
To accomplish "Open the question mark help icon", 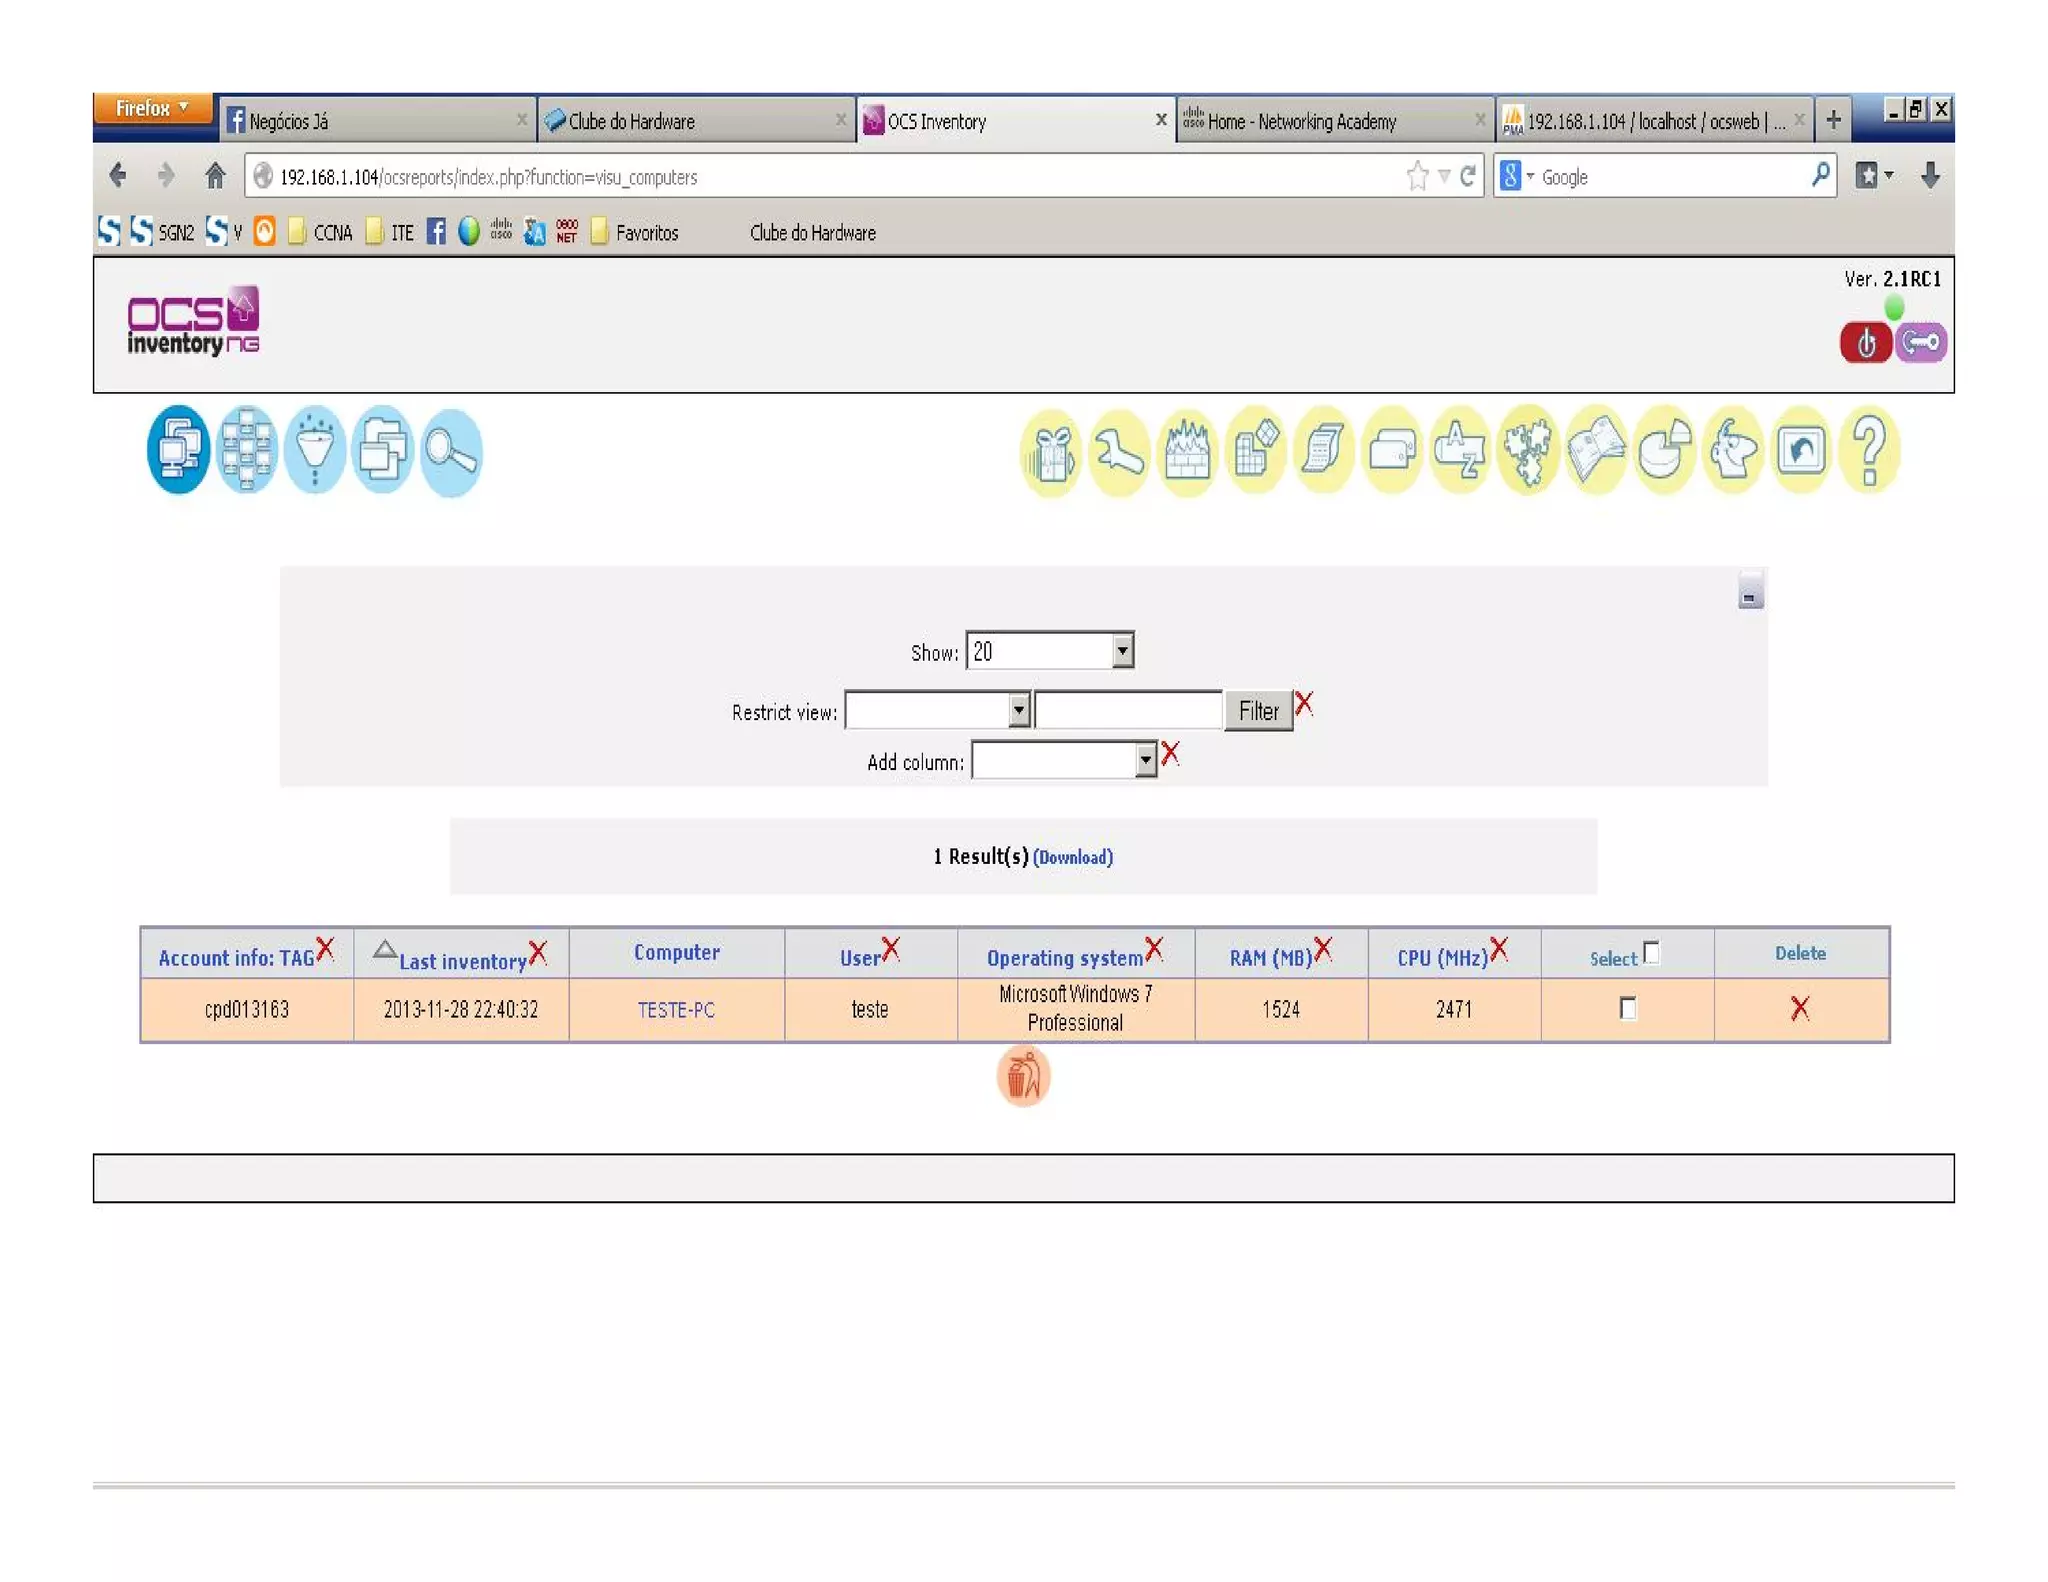I will click(x=1868, y=450).
